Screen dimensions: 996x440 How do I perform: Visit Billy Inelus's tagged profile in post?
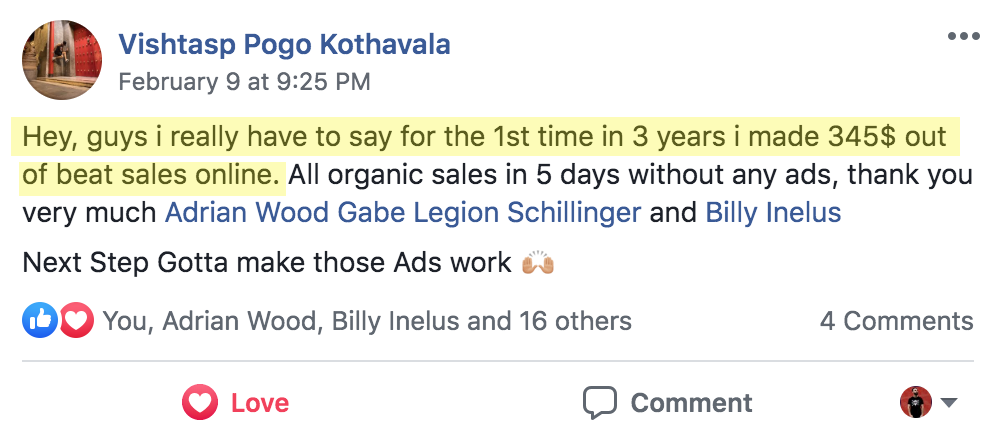coord(773,213)
